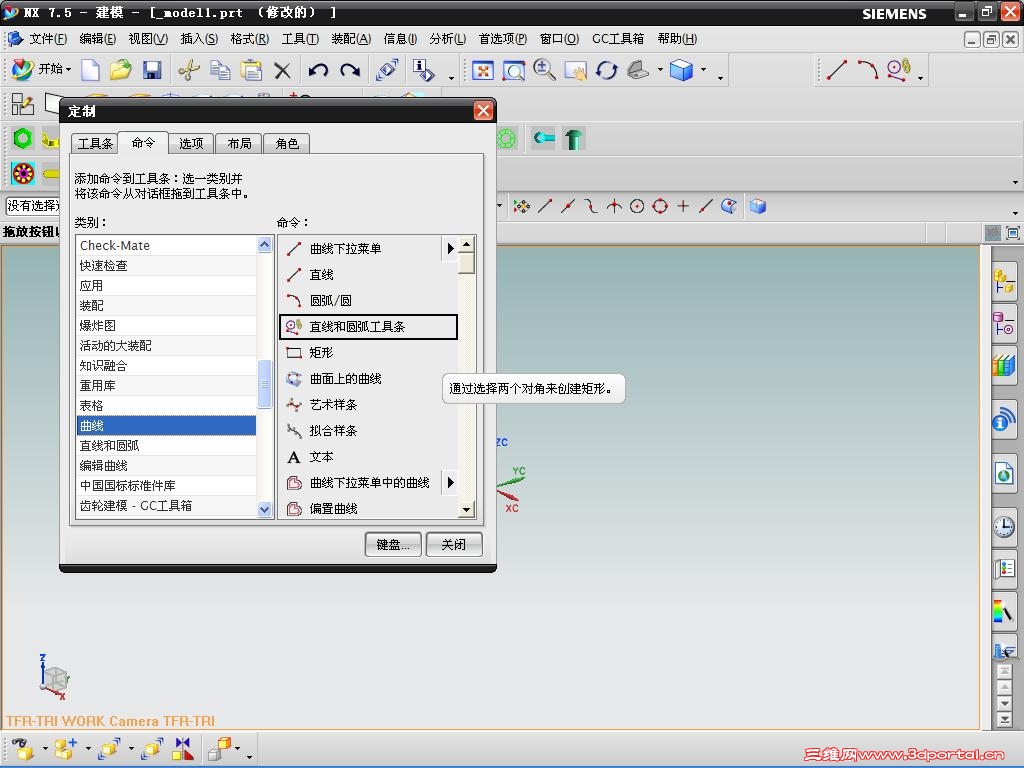
Task: Open a file with the folder icon
Action: 121,70
